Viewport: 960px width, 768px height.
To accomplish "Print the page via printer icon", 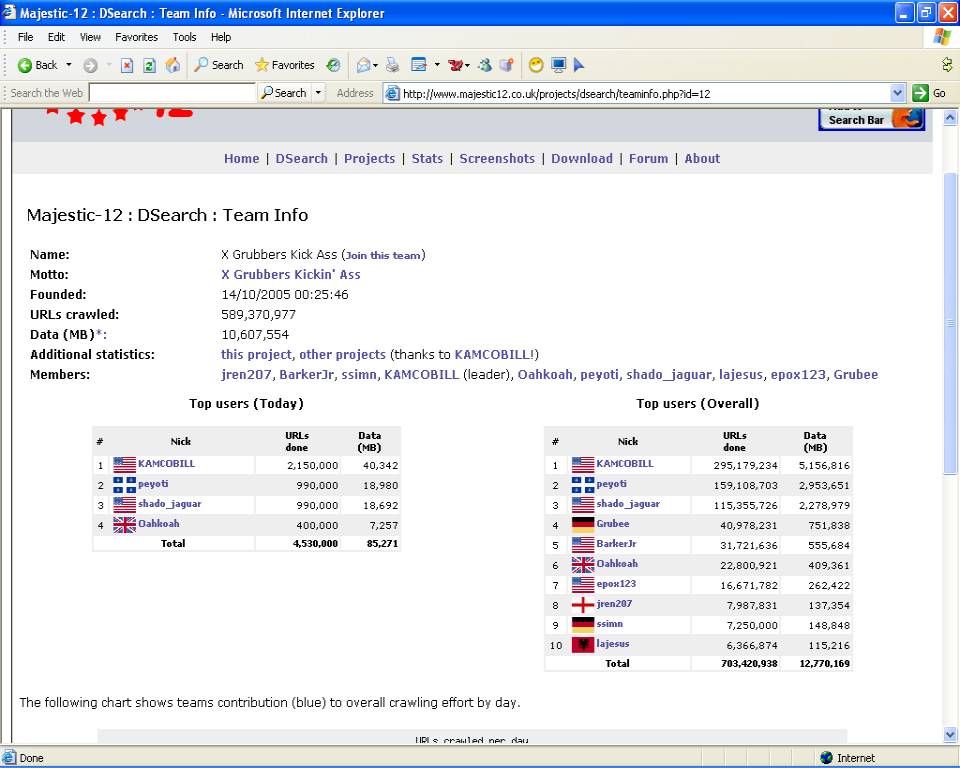I will pos(392,65).
